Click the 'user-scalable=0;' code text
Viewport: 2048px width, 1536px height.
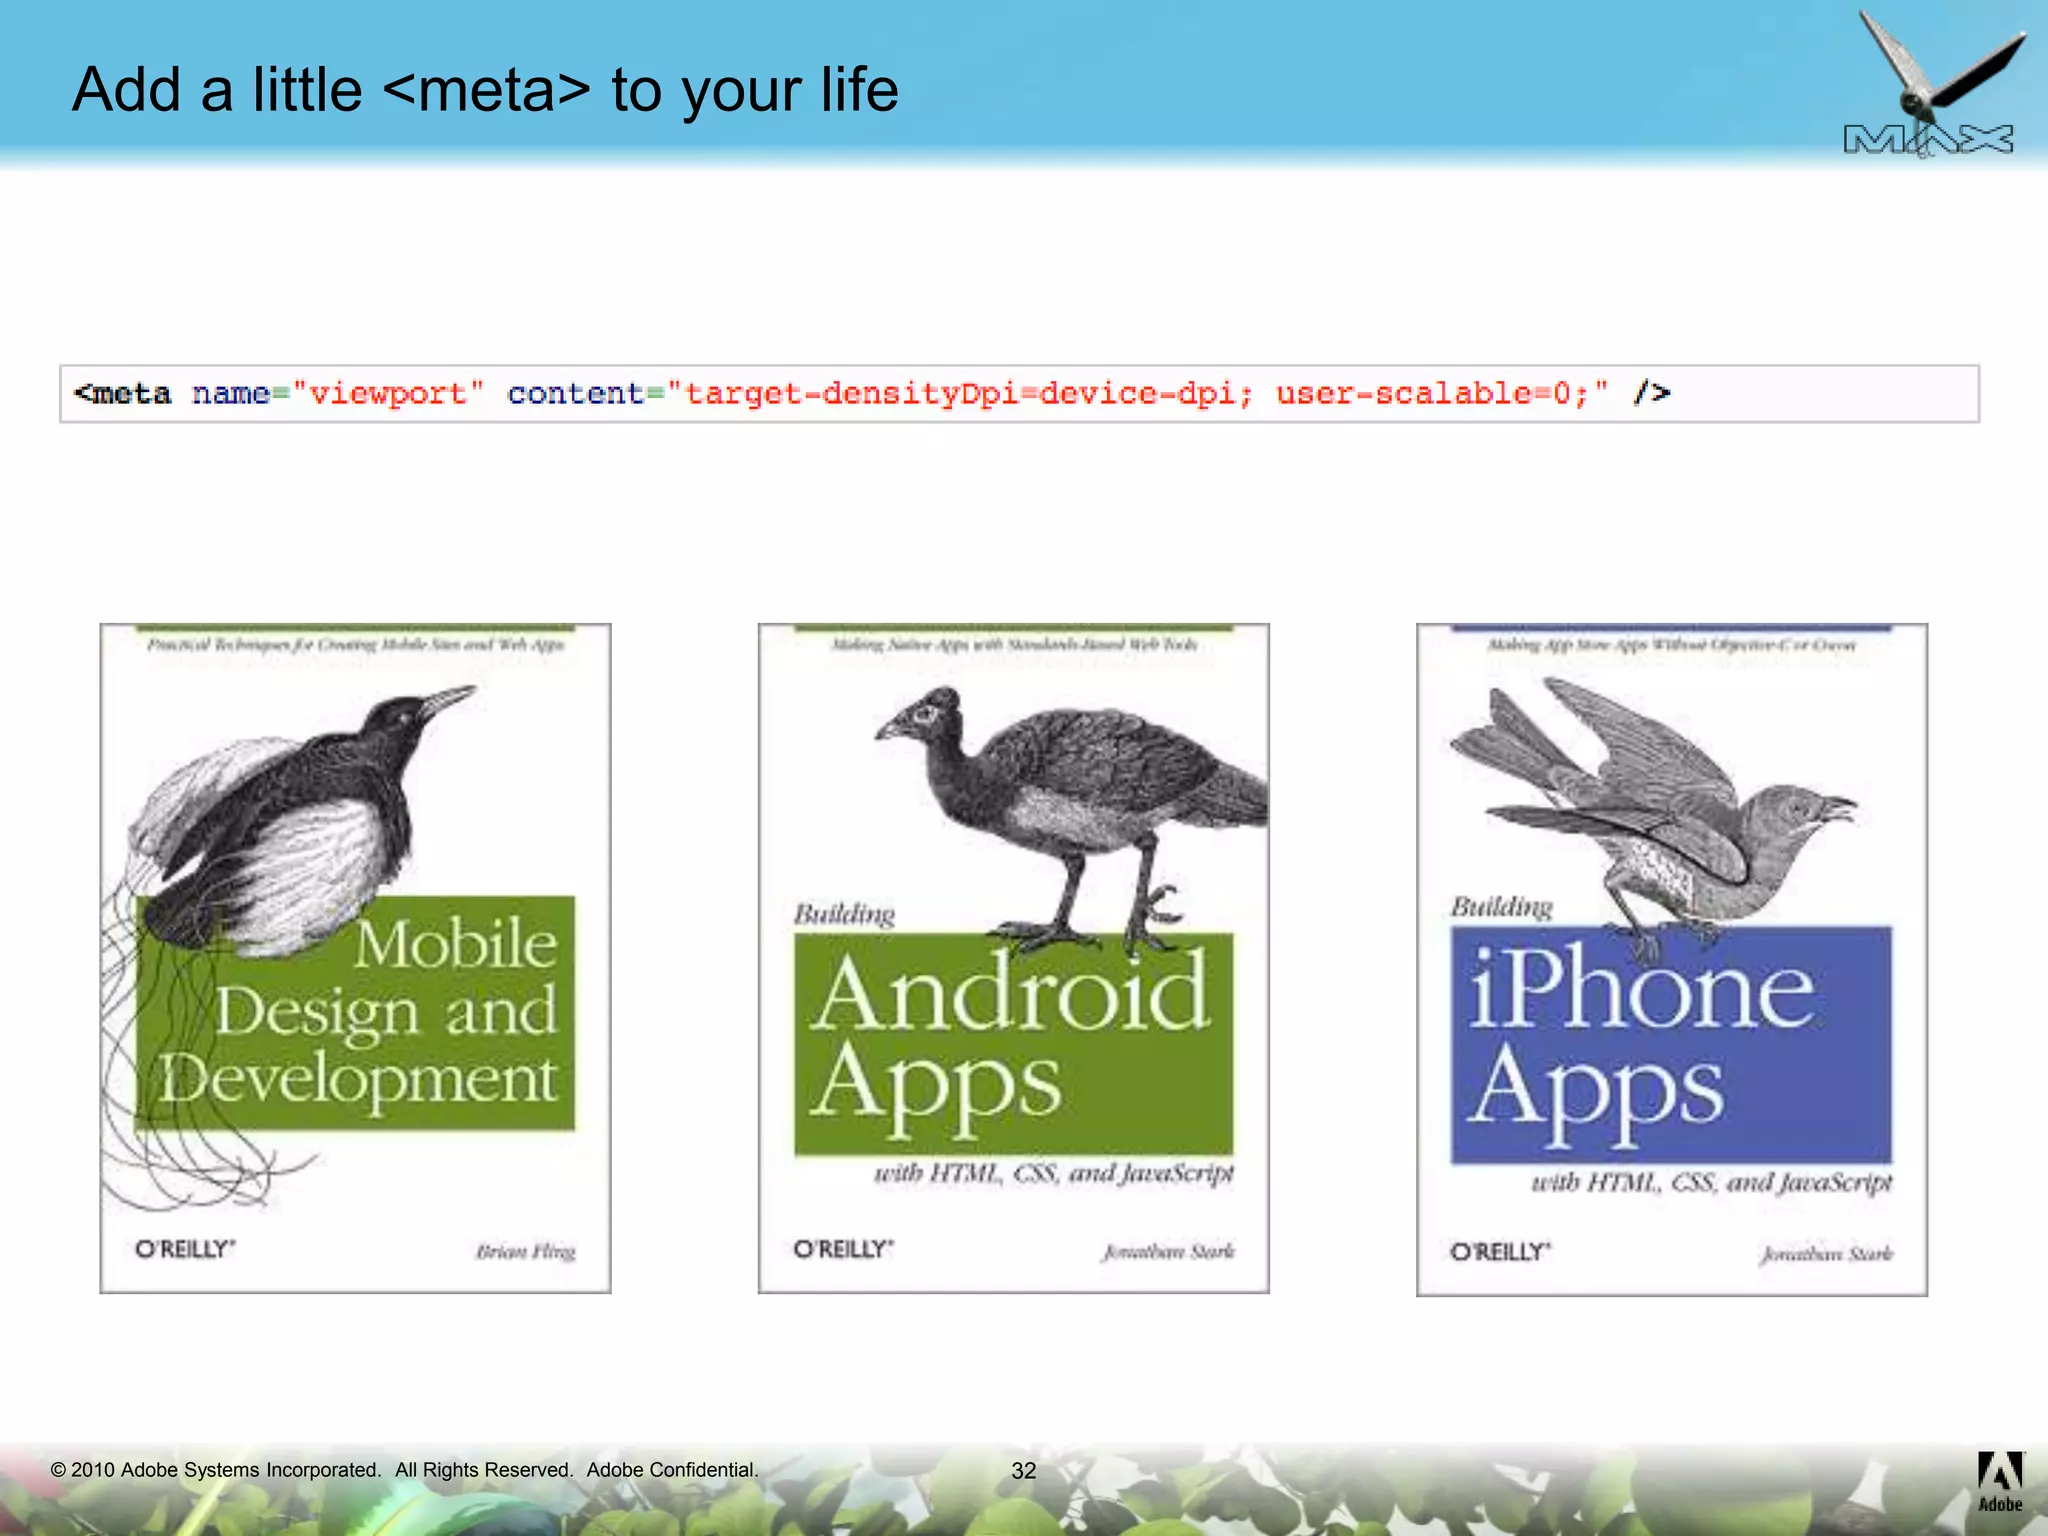(1432, 394)
